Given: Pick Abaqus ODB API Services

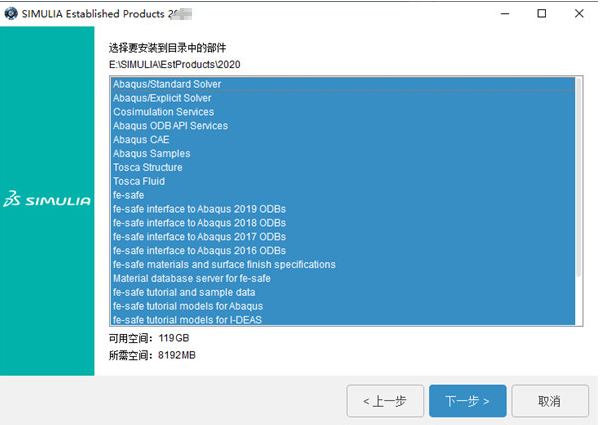Looking at the screenshot, I should pyautogui.click(x=343, y=126).
